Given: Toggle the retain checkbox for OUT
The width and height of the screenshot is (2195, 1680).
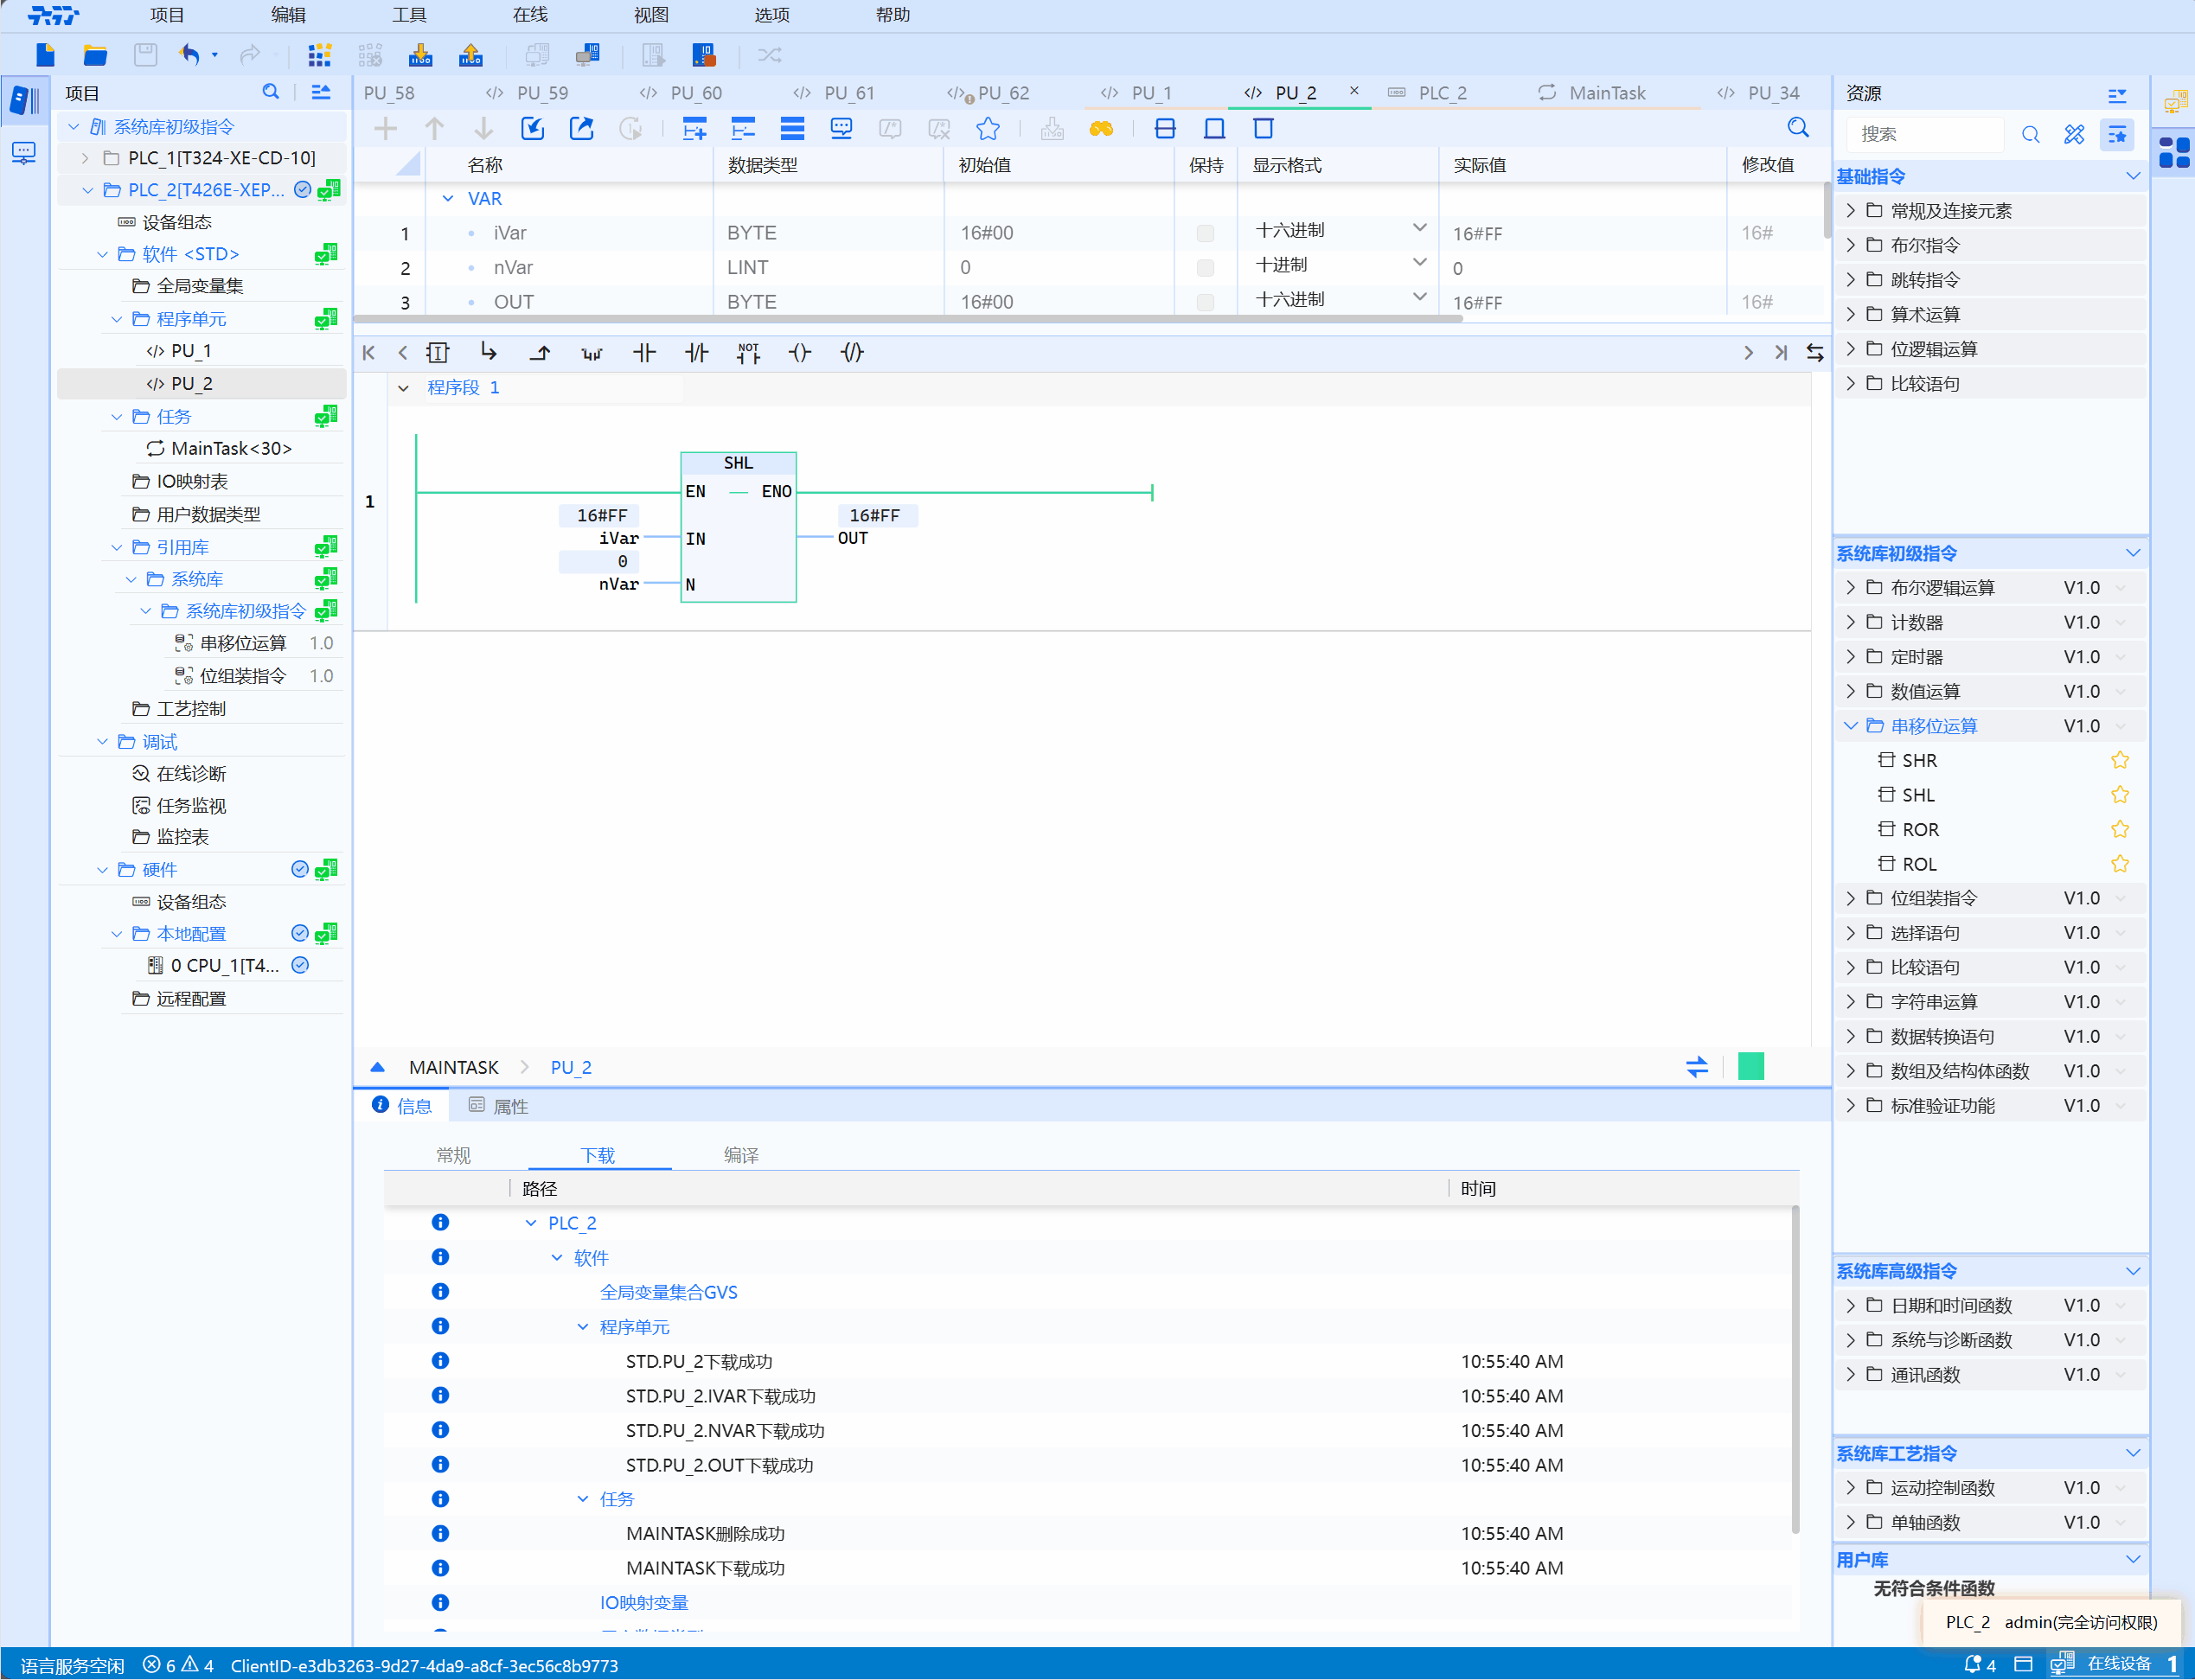Looking at the screenshot, I should (x=1205, y=301).
